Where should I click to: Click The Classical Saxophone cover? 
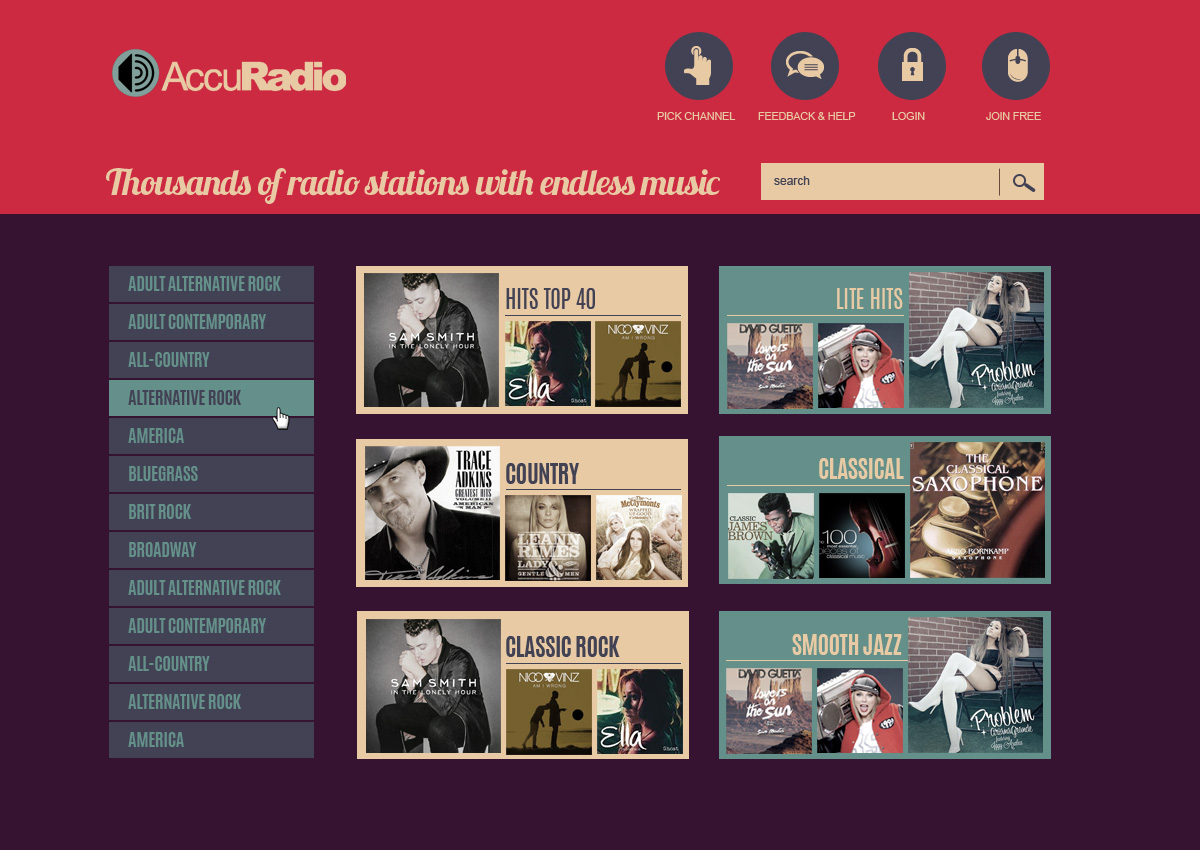tap(978, 510)
